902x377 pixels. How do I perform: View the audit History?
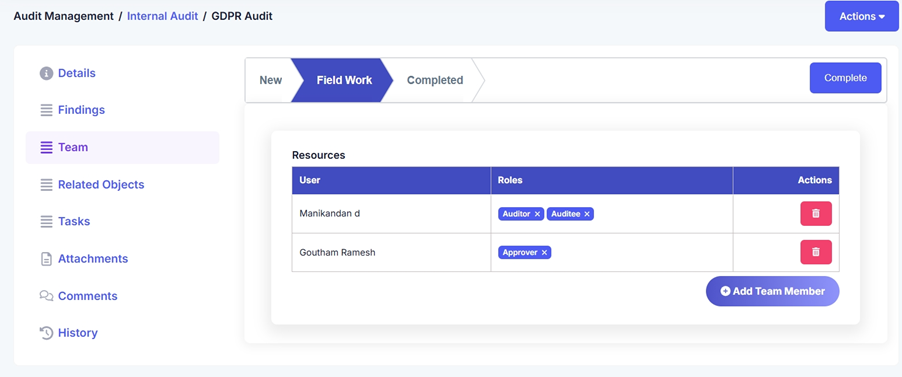tap(78, 333)
